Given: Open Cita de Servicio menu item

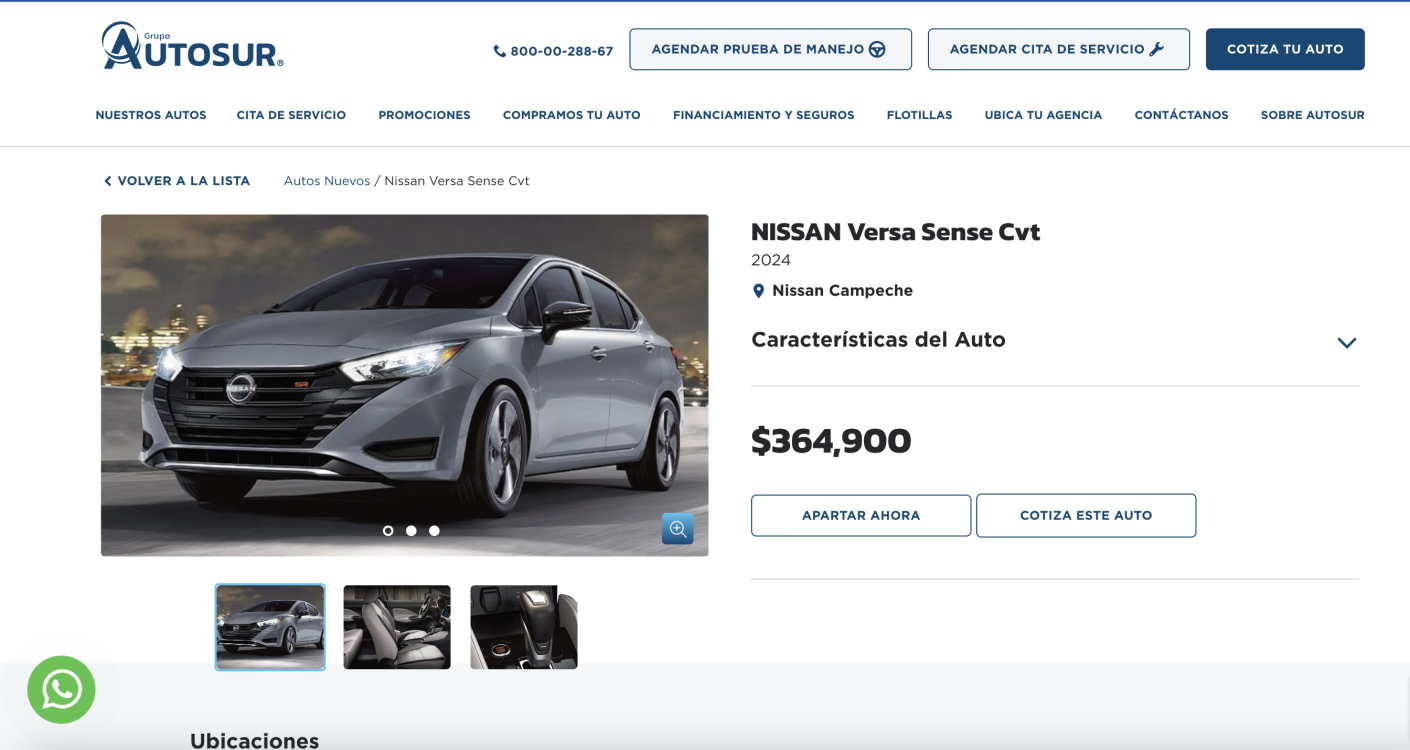Looking at the screenshot, I should (x=291, y=115).
